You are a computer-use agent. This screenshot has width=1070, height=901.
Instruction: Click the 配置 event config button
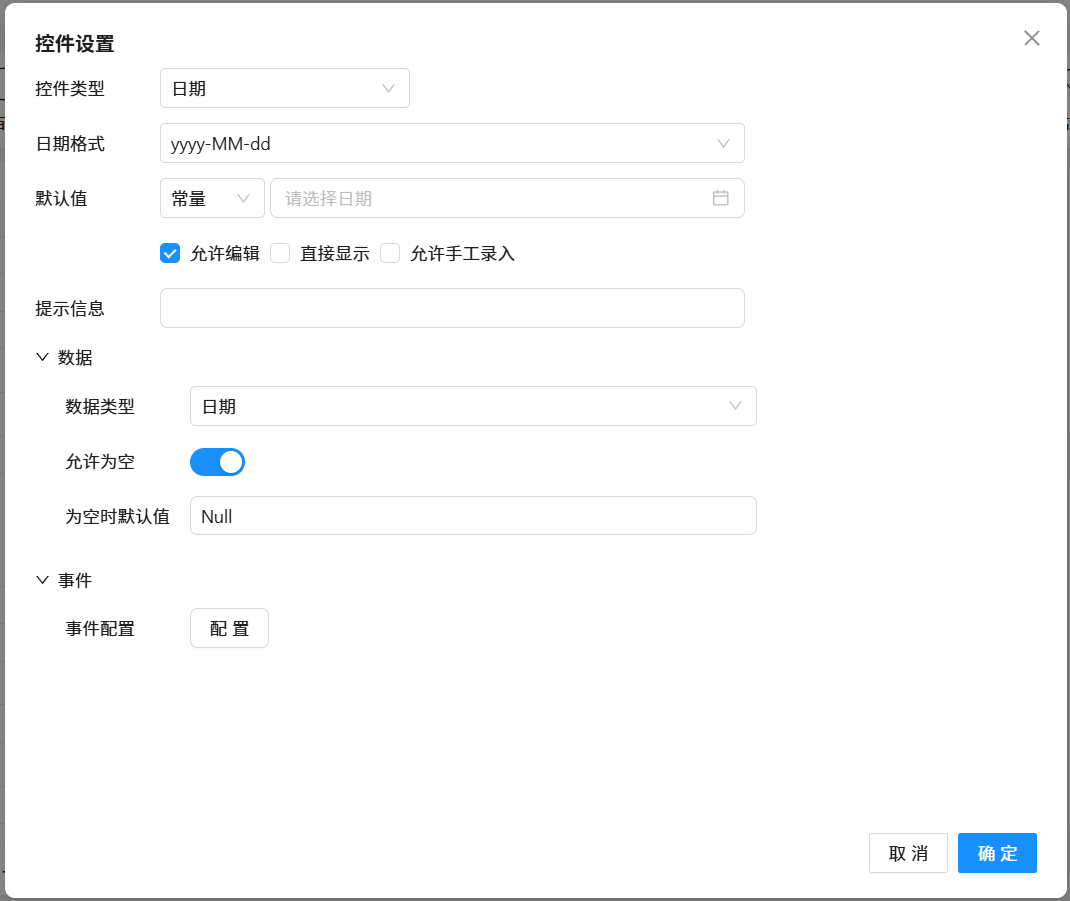(x=229, y=628)
